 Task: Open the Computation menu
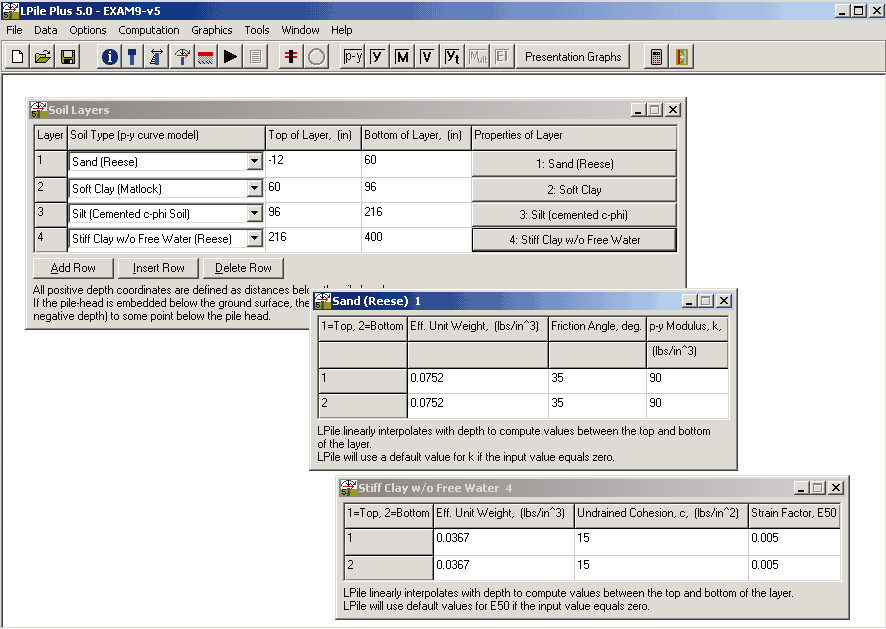[x=149, y=30]
